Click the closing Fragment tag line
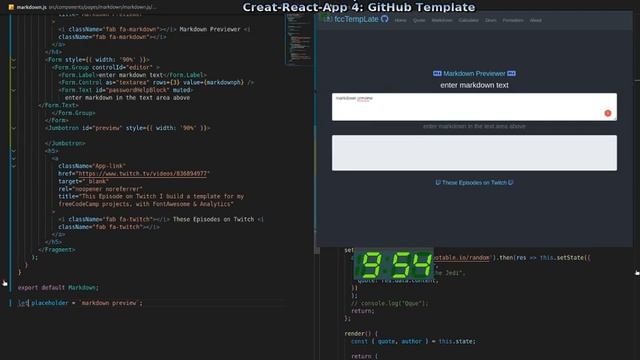This screenshot has height=360, width=640. (57, 250)
